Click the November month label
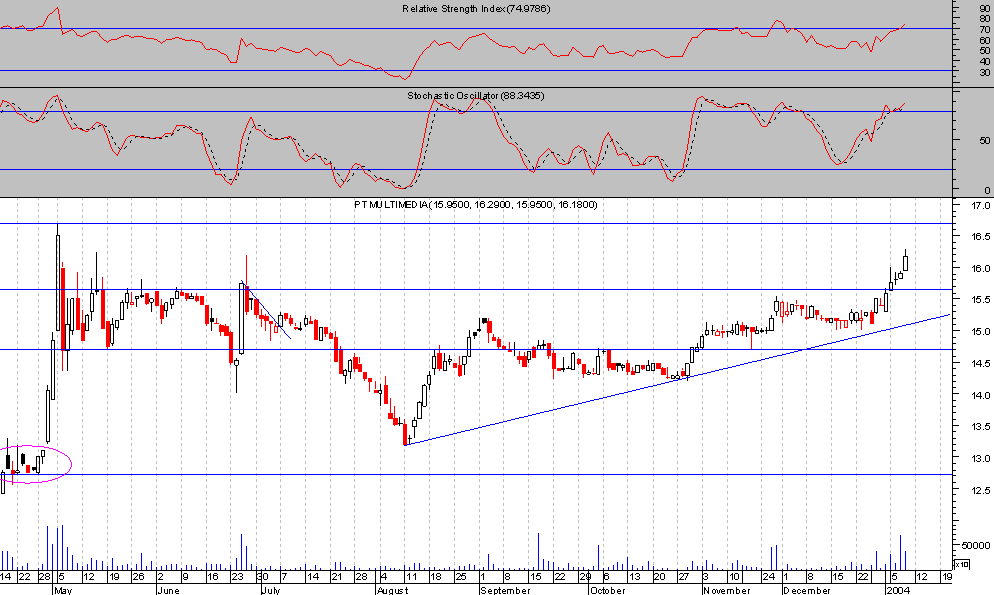The image size is (994, 595). [726, 590]
